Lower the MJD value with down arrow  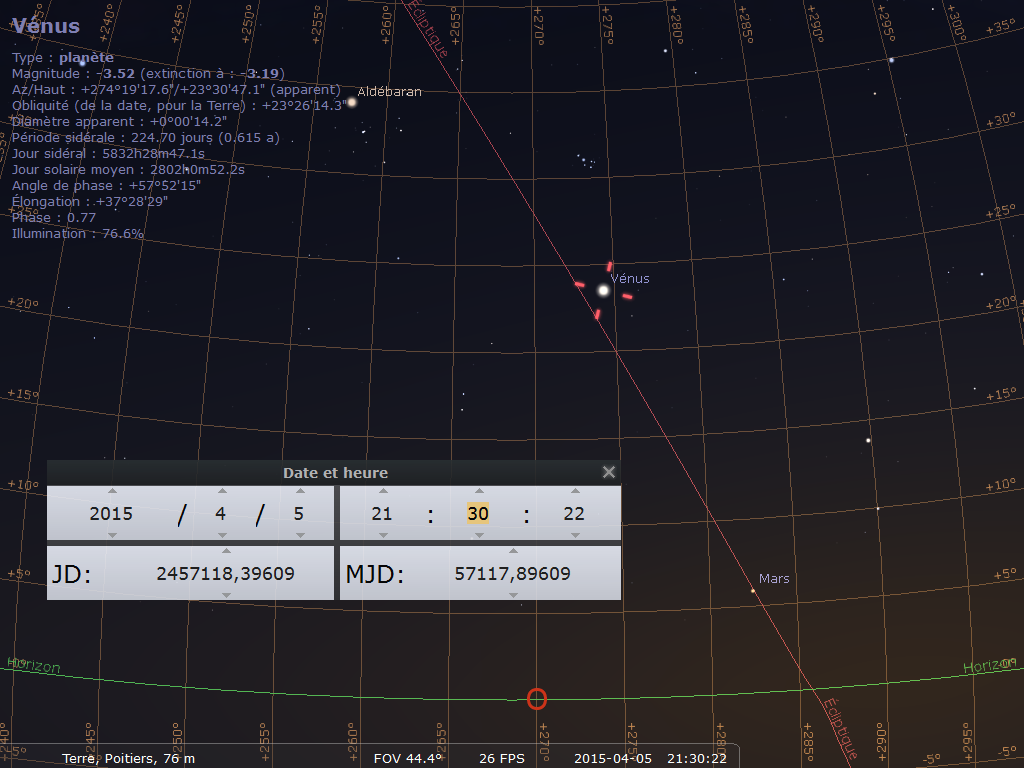[x=513, y=595]
